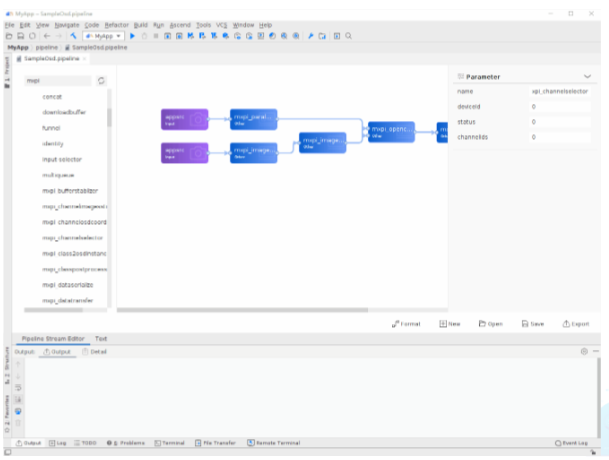609x460 pixels.
Task: Click the Synchronize refresh toolbar icon
Action: (x=32, y=36)
